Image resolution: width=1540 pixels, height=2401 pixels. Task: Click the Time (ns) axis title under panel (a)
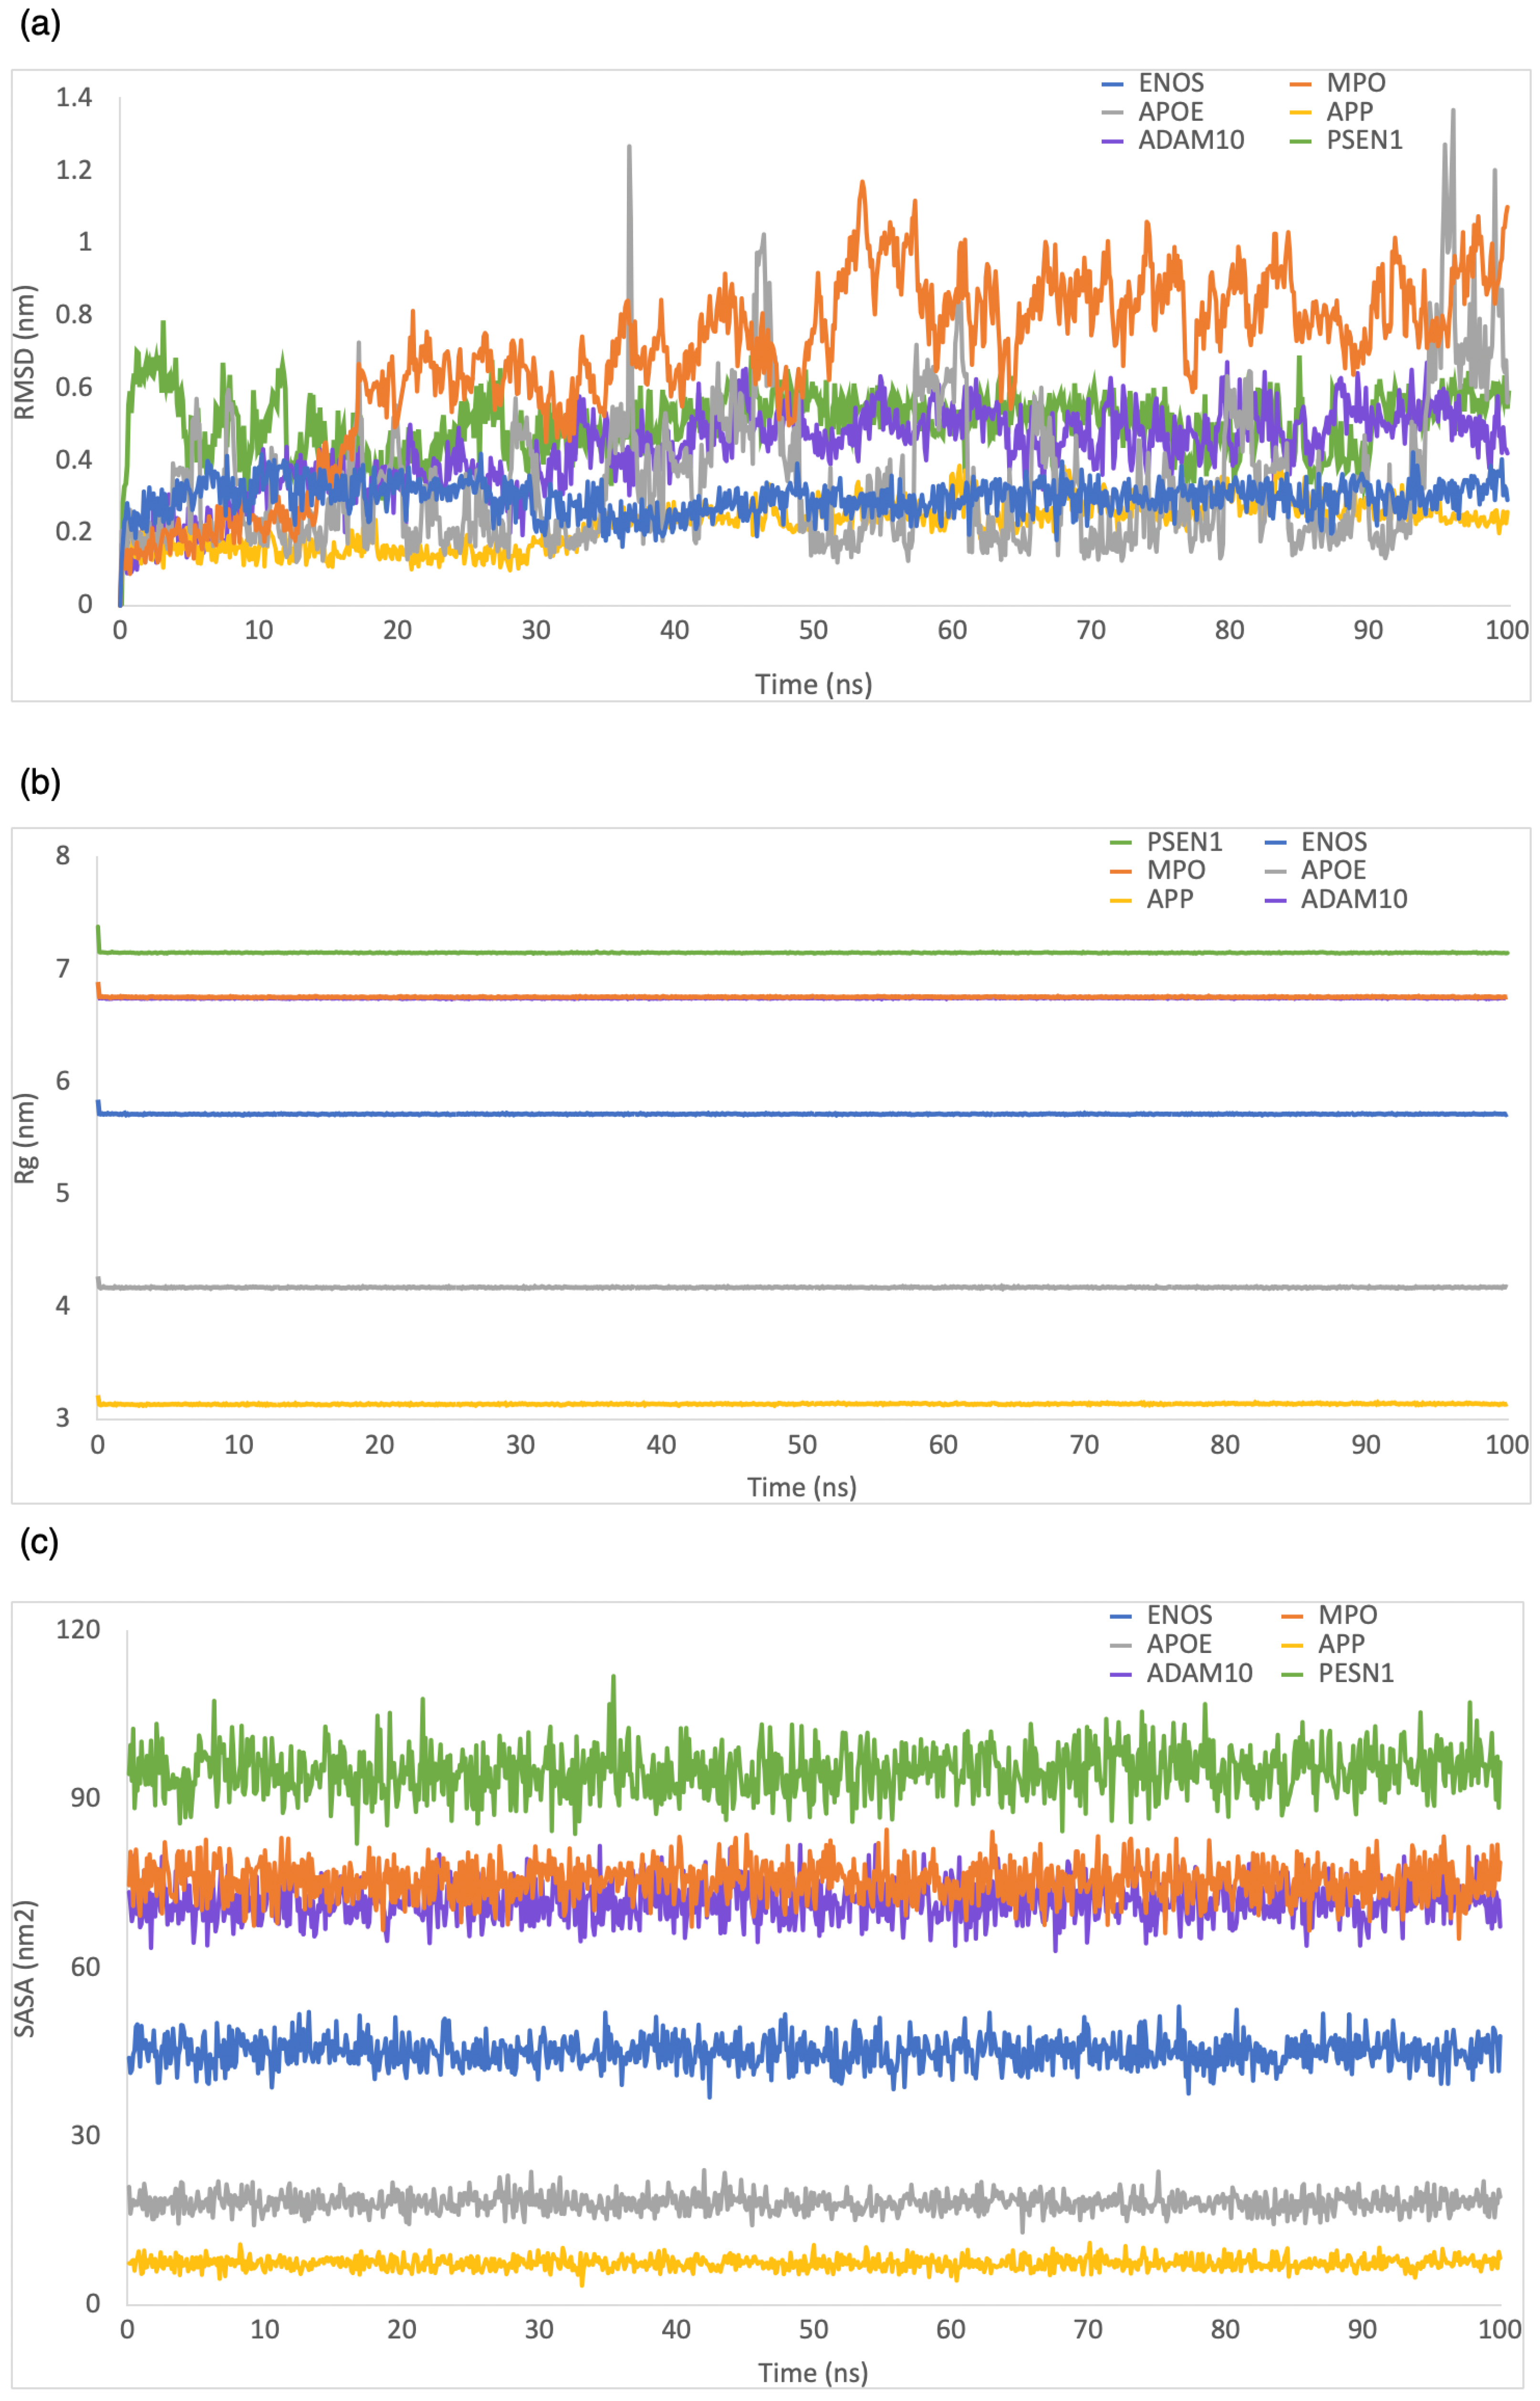813,685
